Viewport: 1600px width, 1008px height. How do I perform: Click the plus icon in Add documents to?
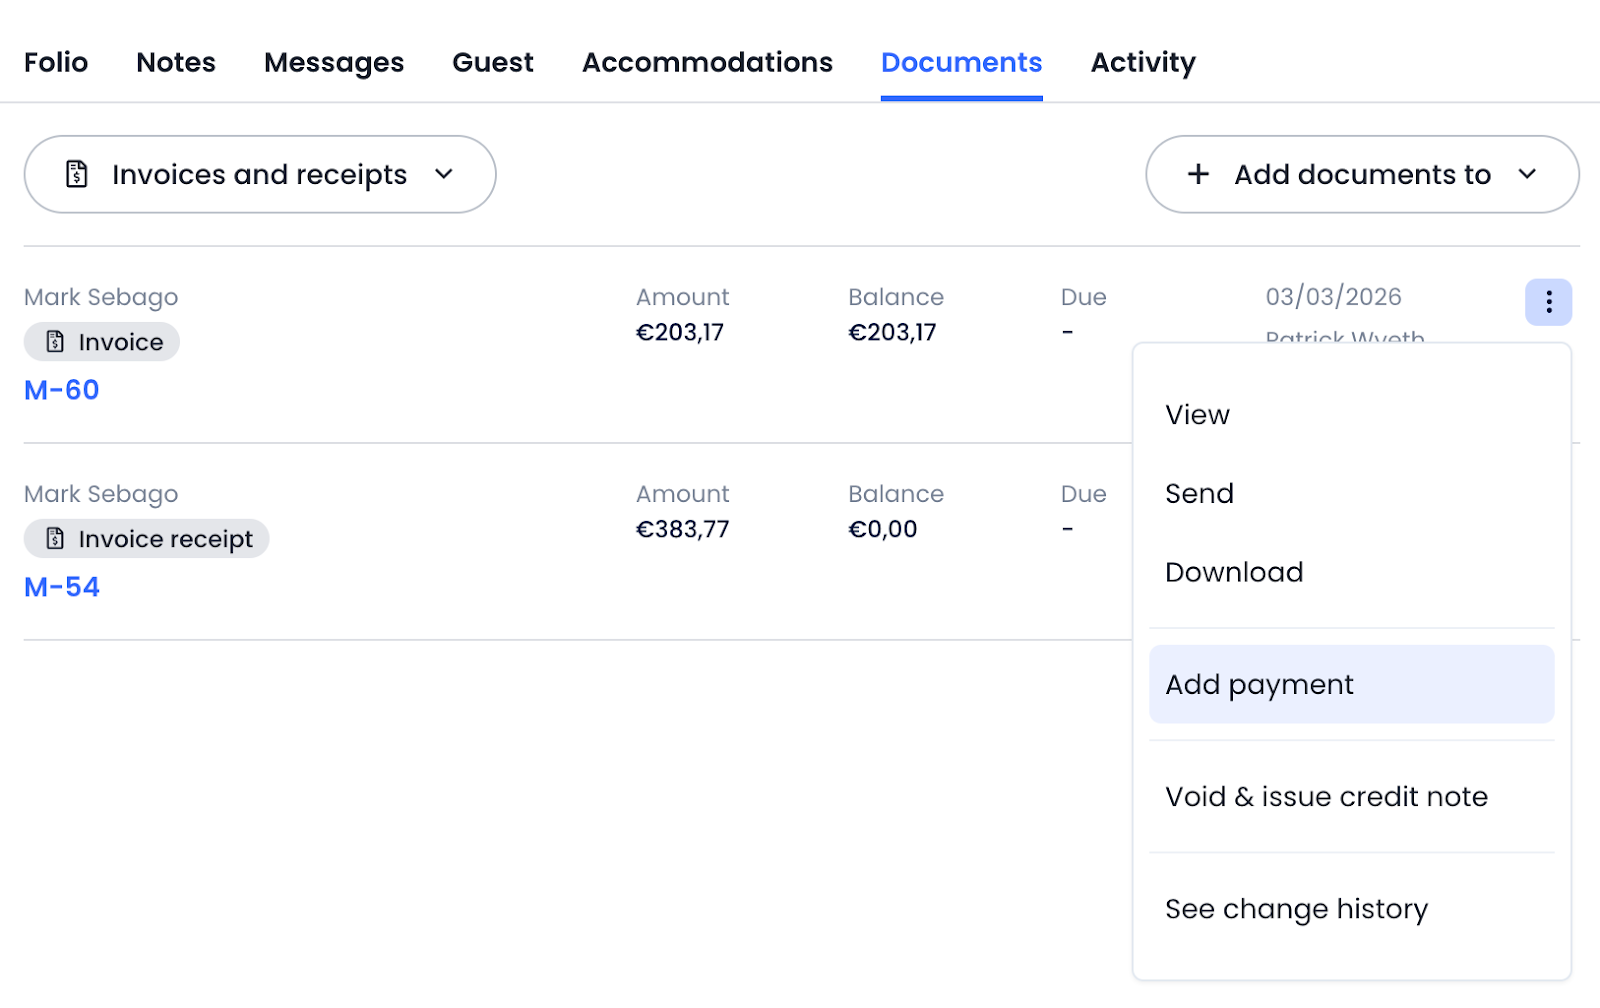click(1198, 174)
